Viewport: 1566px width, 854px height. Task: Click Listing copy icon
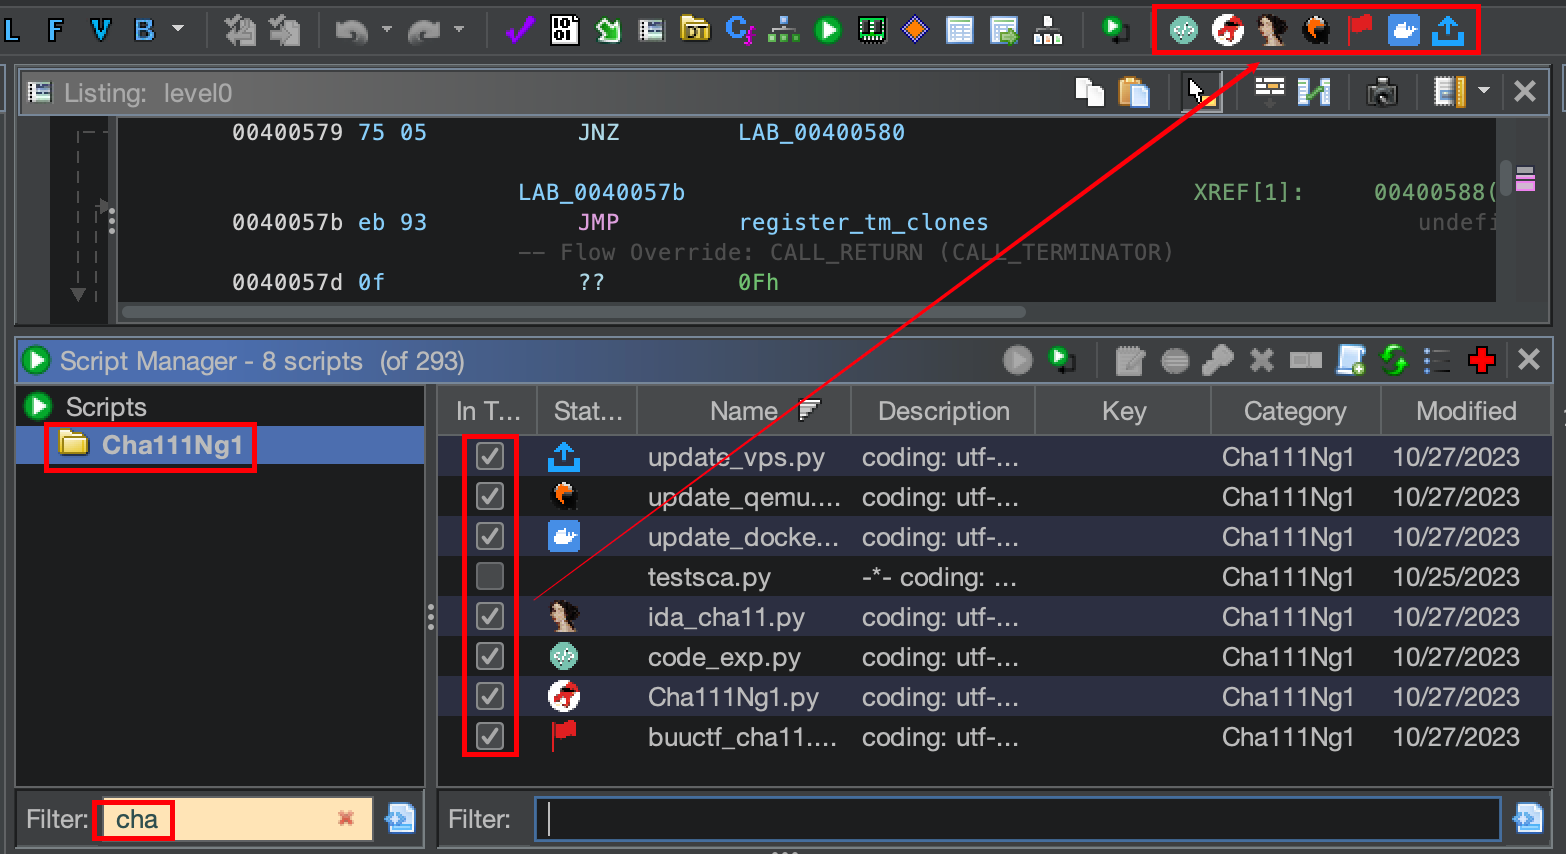point(1089,92)
